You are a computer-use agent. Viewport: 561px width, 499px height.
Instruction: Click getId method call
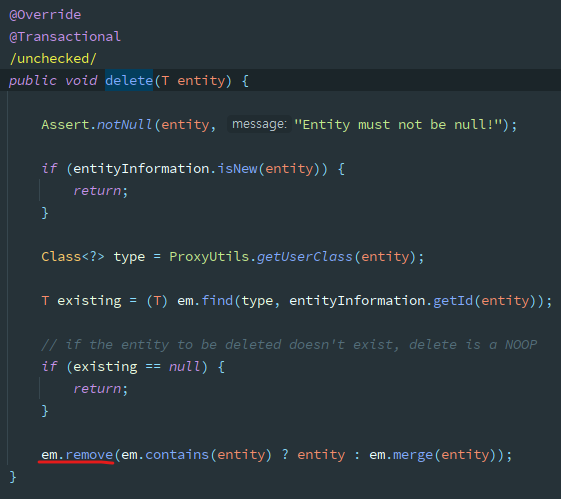(x=453, y=300)
